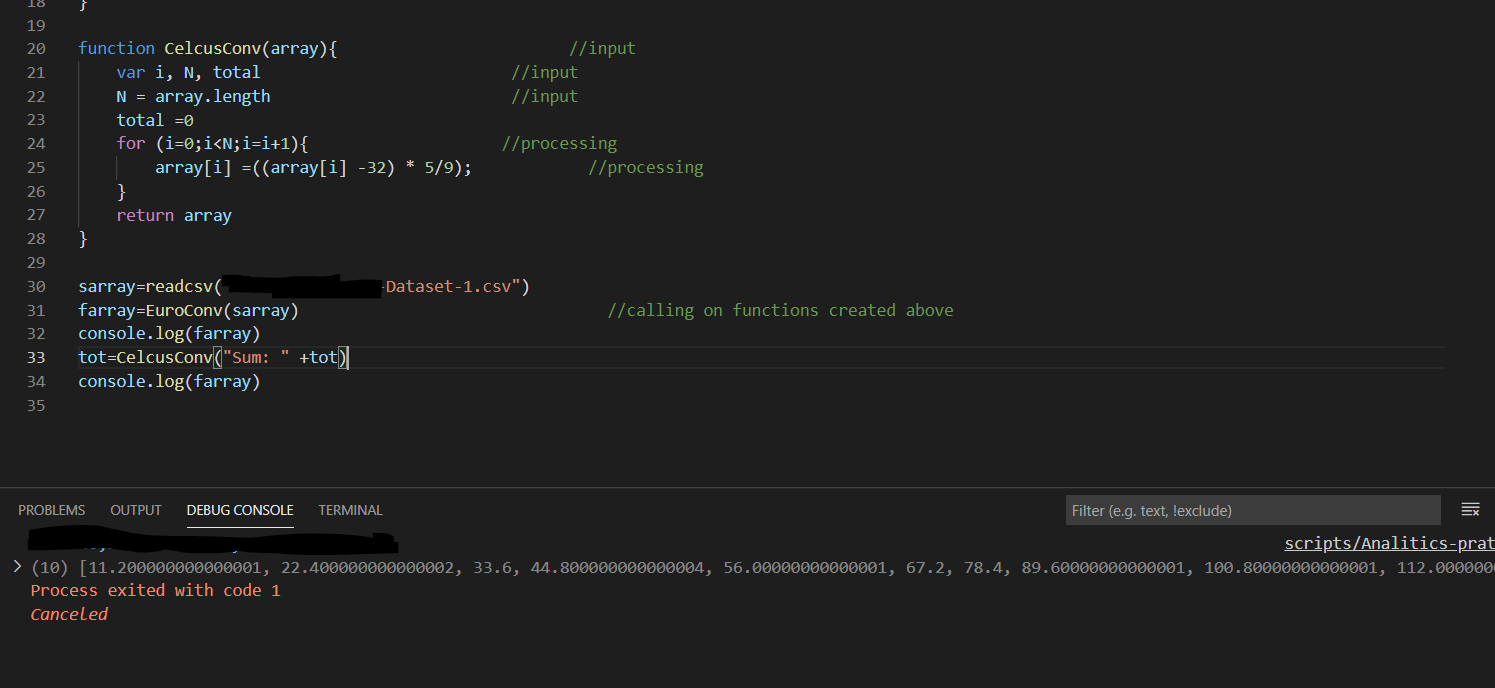Open the PROBLEMS tab
1495x688 pixels.
point(51,510)
